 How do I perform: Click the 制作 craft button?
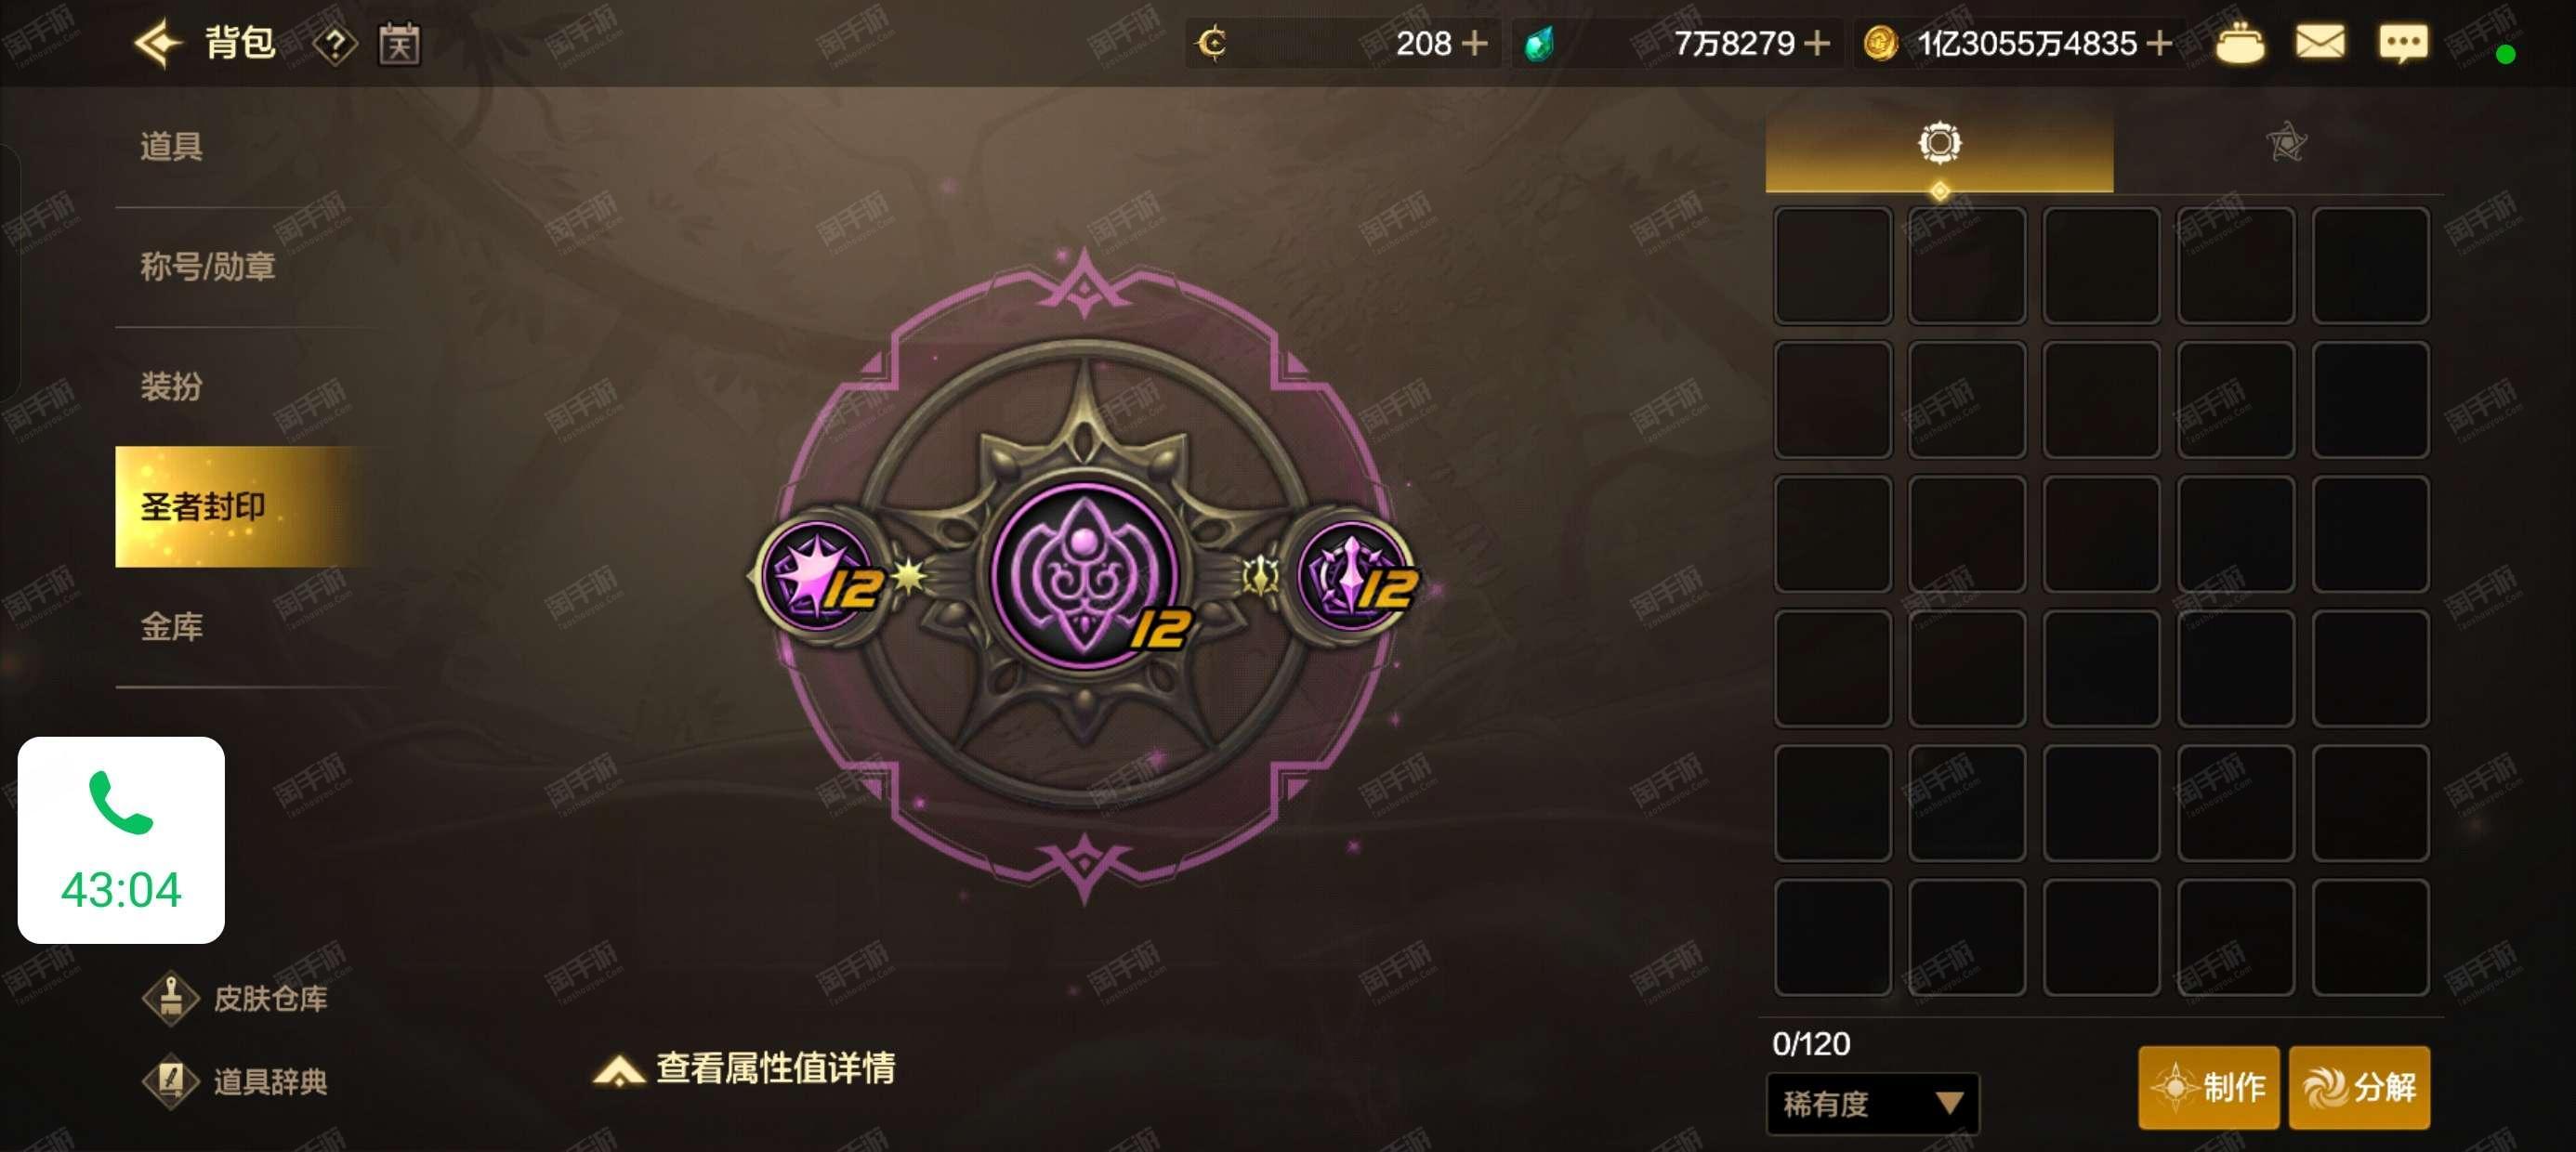2209,1087
